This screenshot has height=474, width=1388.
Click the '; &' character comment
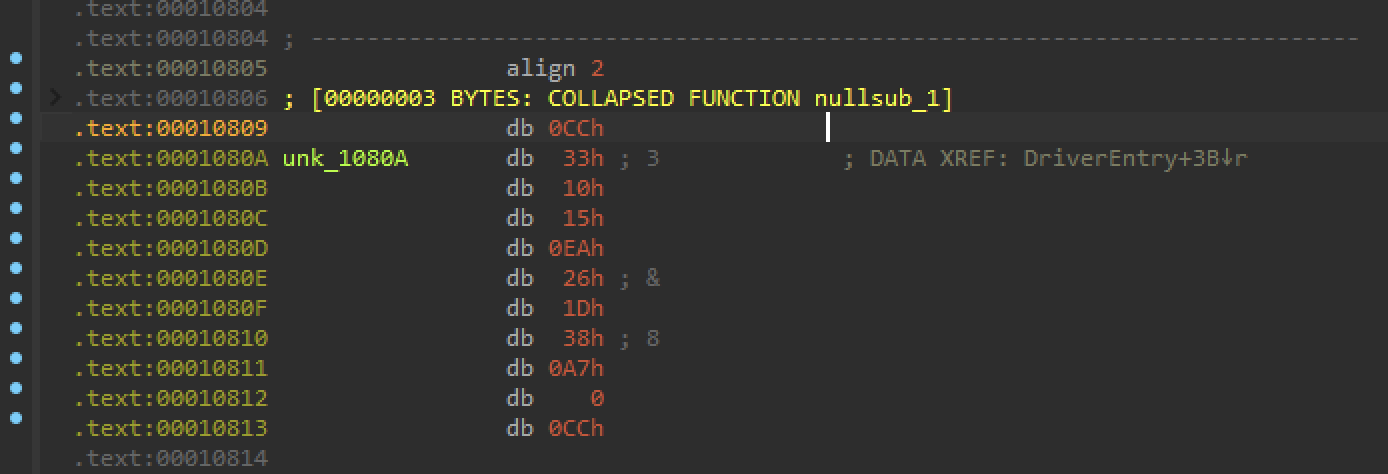click(x=639, y=278)
